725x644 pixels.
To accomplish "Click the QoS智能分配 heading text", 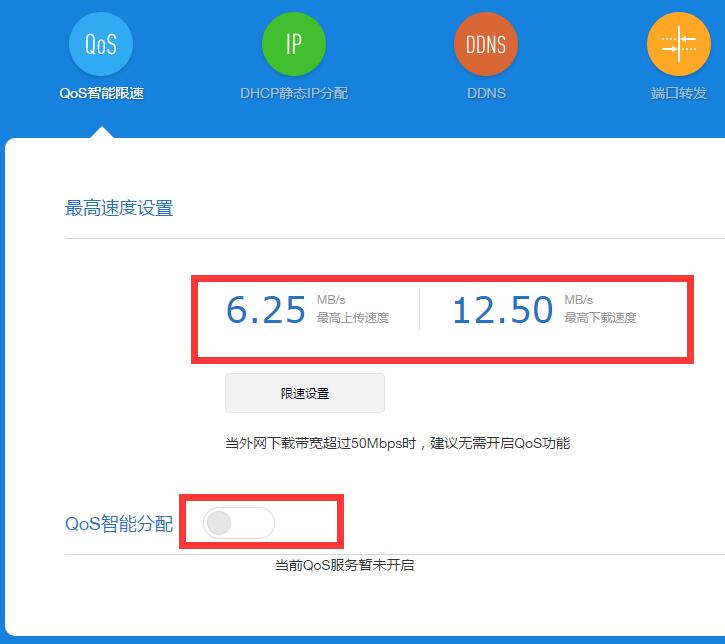I will click(119, 524).
